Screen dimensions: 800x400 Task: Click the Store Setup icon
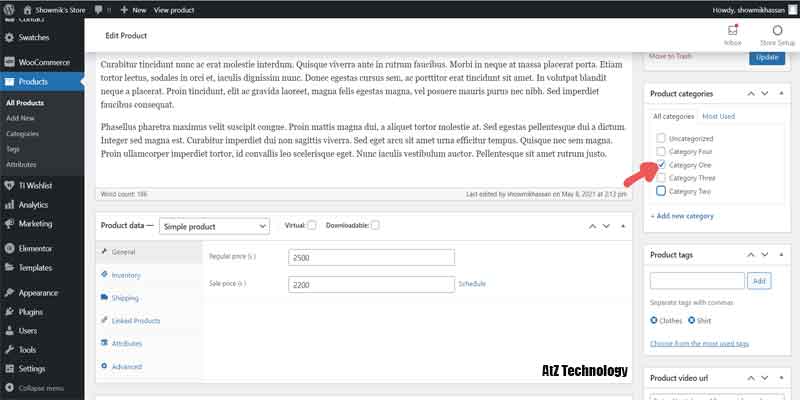tap(777, 31)
